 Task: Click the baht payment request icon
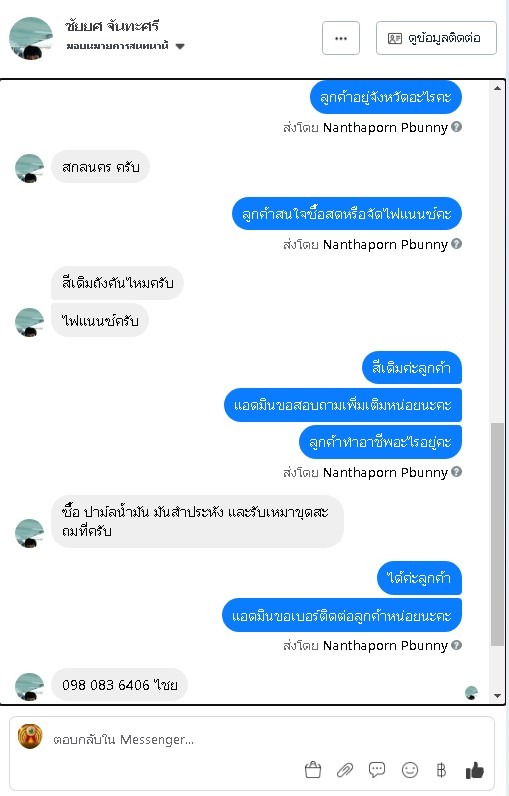(x=442, y=770)
